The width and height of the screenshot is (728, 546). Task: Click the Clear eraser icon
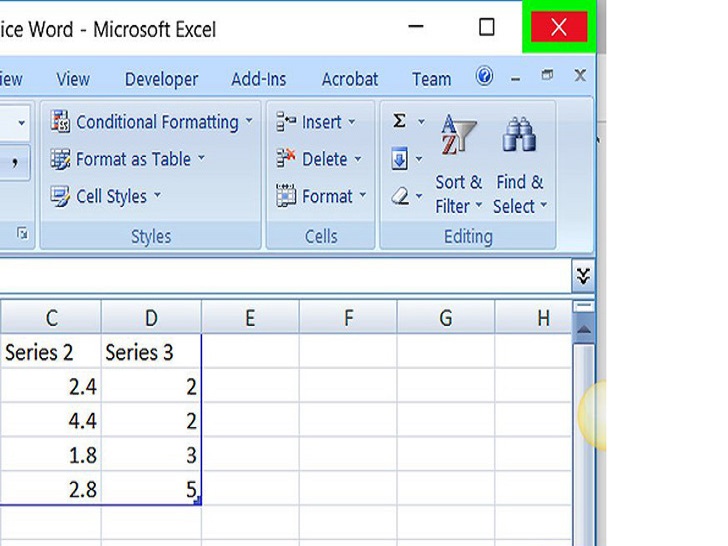click(x=400, y=197)
